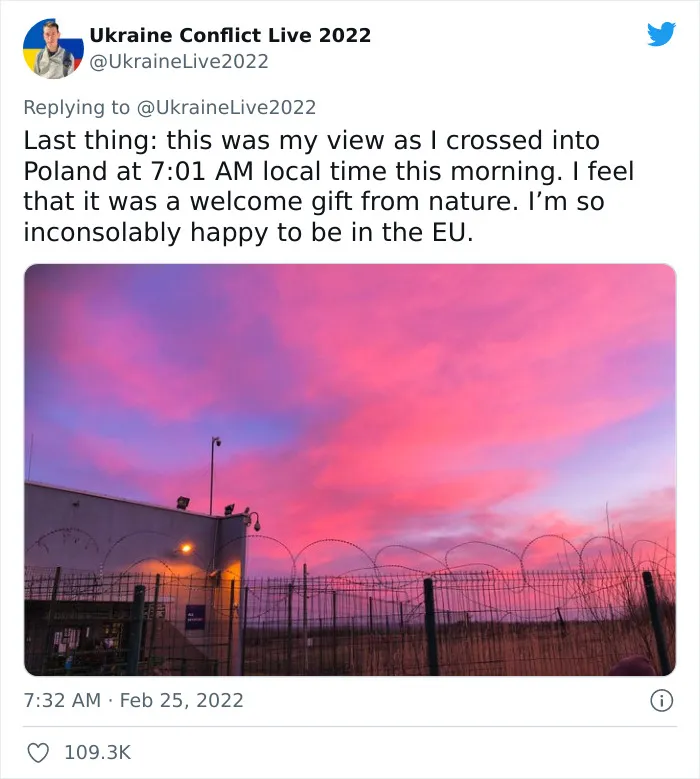The image size is (700, 779).
Task: Open the pink sunrise sky photo
Action: tap(350, 469)
